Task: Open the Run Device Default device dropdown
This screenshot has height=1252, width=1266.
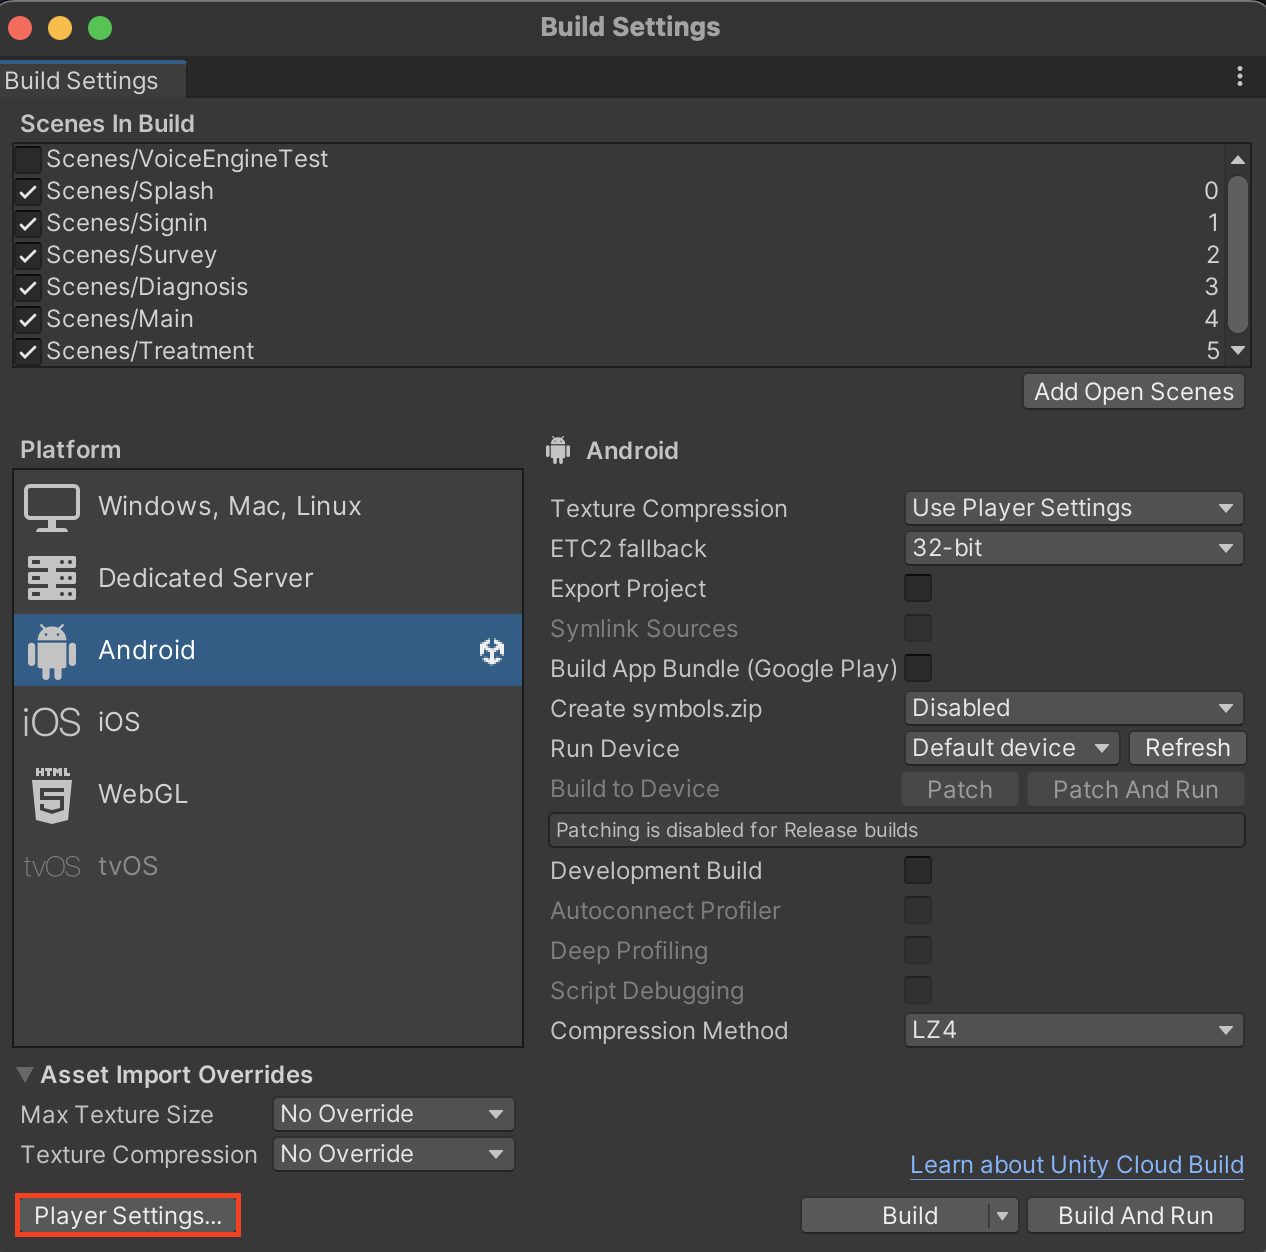Action: point(1012,748)
